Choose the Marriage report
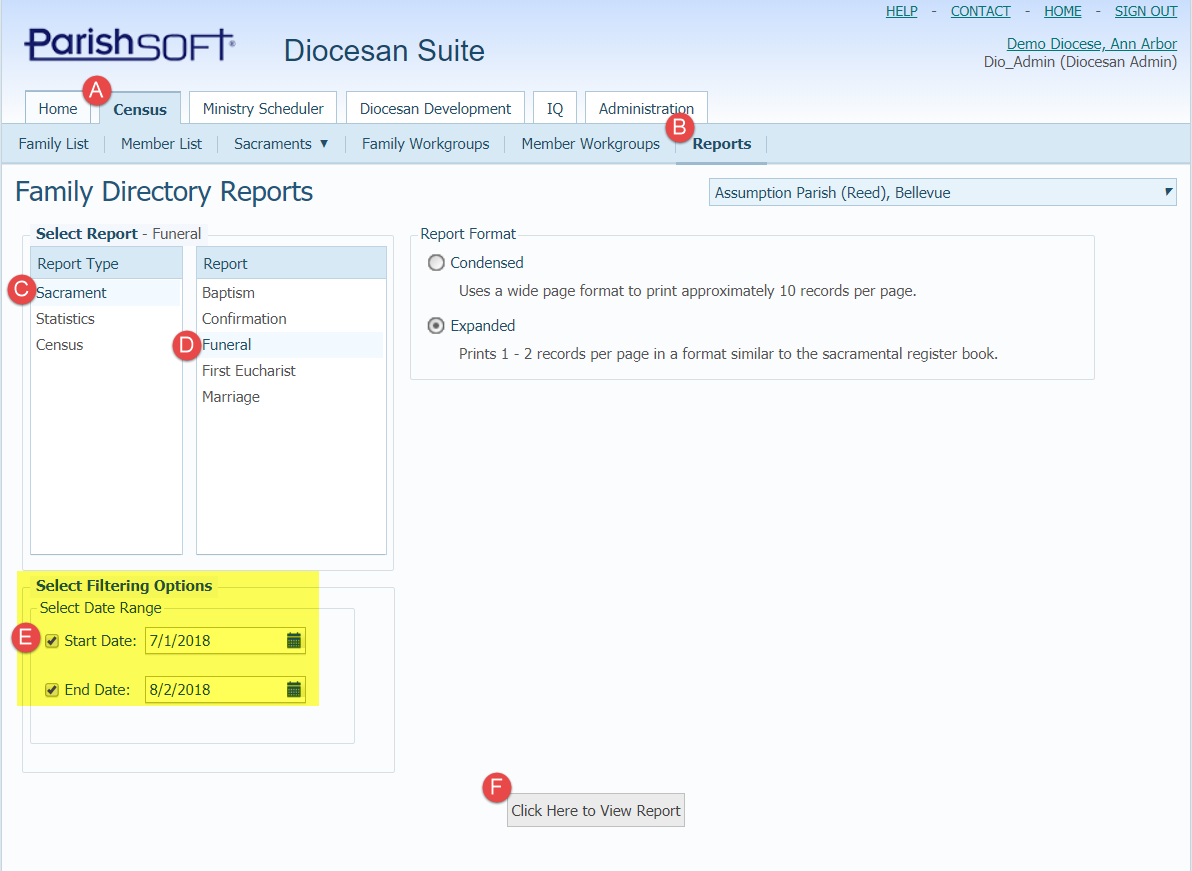This screenshot has height=871, width=1192. [x=291, y=397]
